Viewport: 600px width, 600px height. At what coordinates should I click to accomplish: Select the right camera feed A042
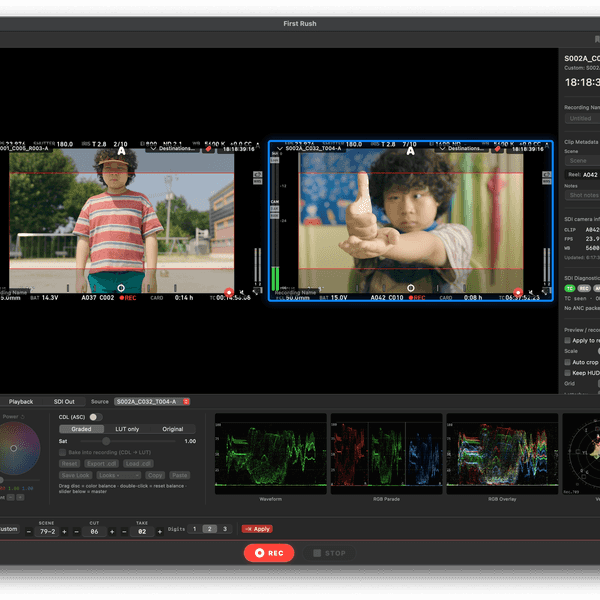pyautogui.click(x=411, y=221)
